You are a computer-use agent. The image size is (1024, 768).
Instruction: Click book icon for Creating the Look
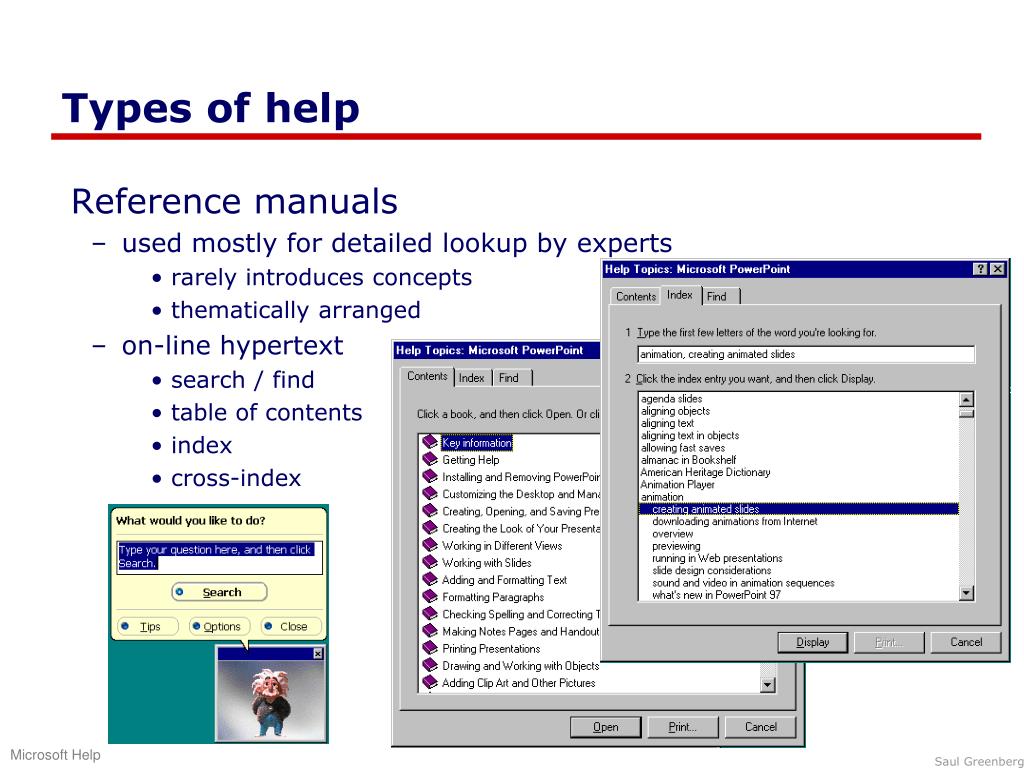[x=430, y=528]
